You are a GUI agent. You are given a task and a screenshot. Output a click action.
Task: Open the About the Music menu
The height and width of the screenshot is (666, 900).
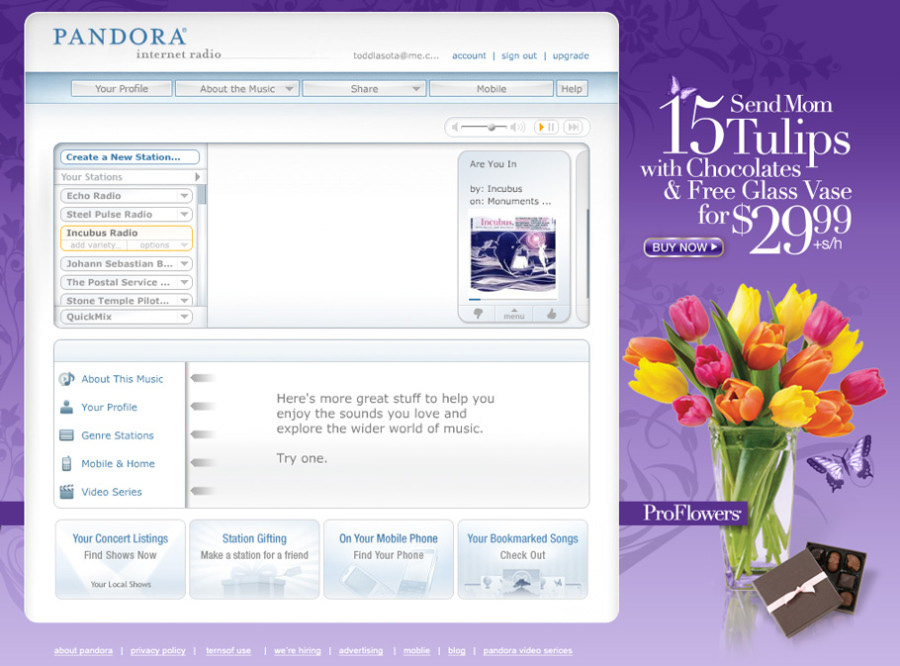tap(238, 89)
